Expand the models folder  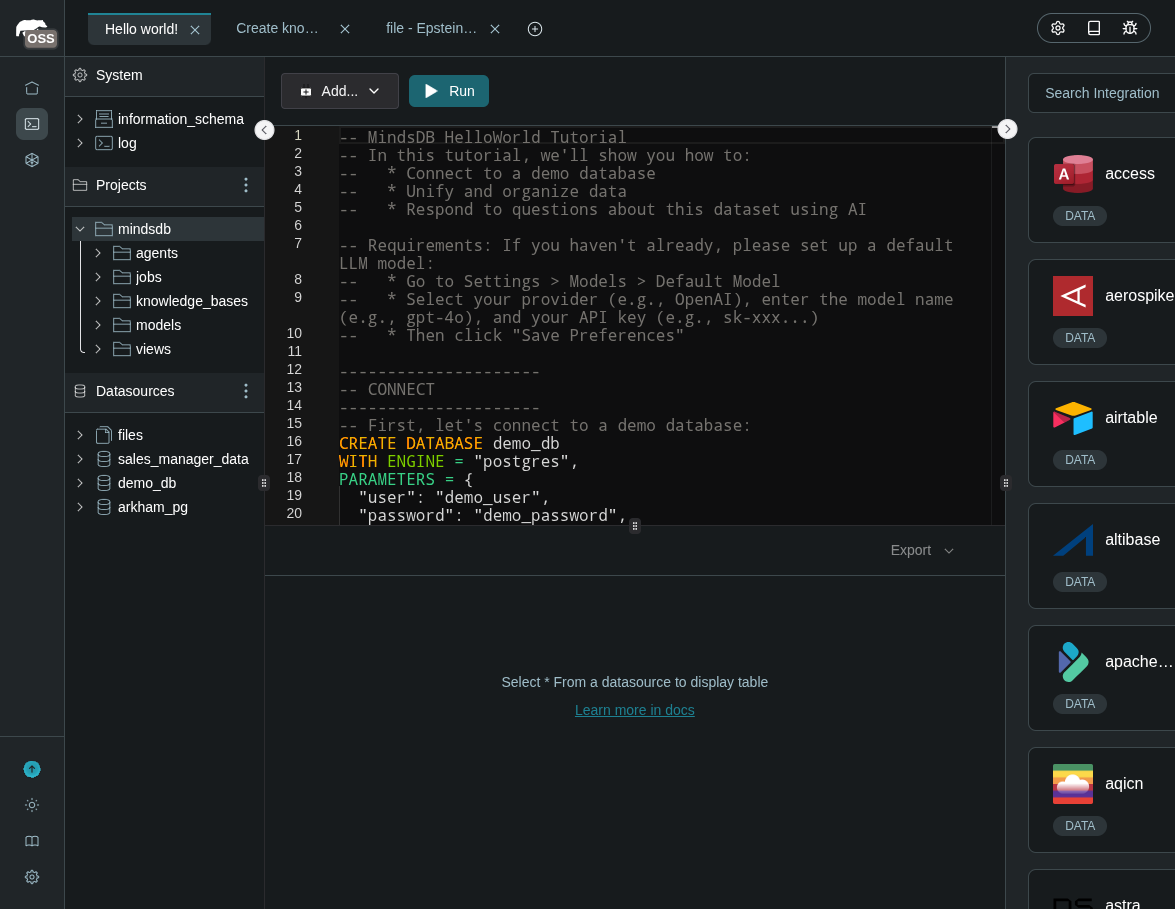pos(97,325)
